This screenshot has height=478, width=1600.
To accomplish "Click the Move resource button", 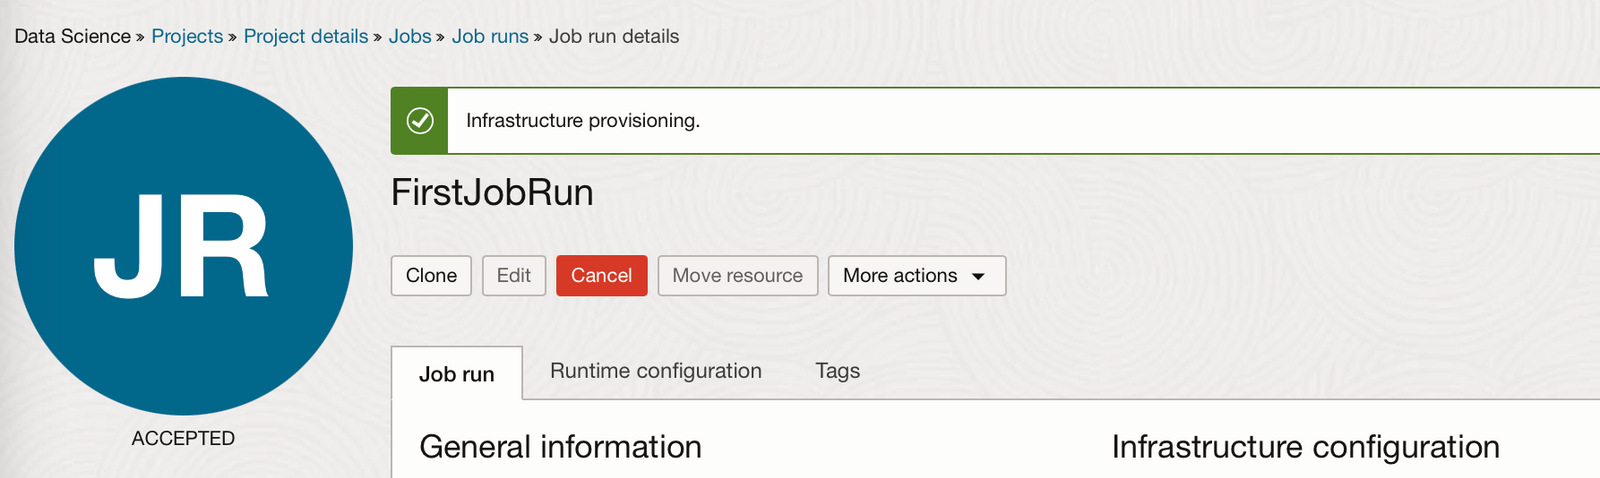I will (738, 276).
